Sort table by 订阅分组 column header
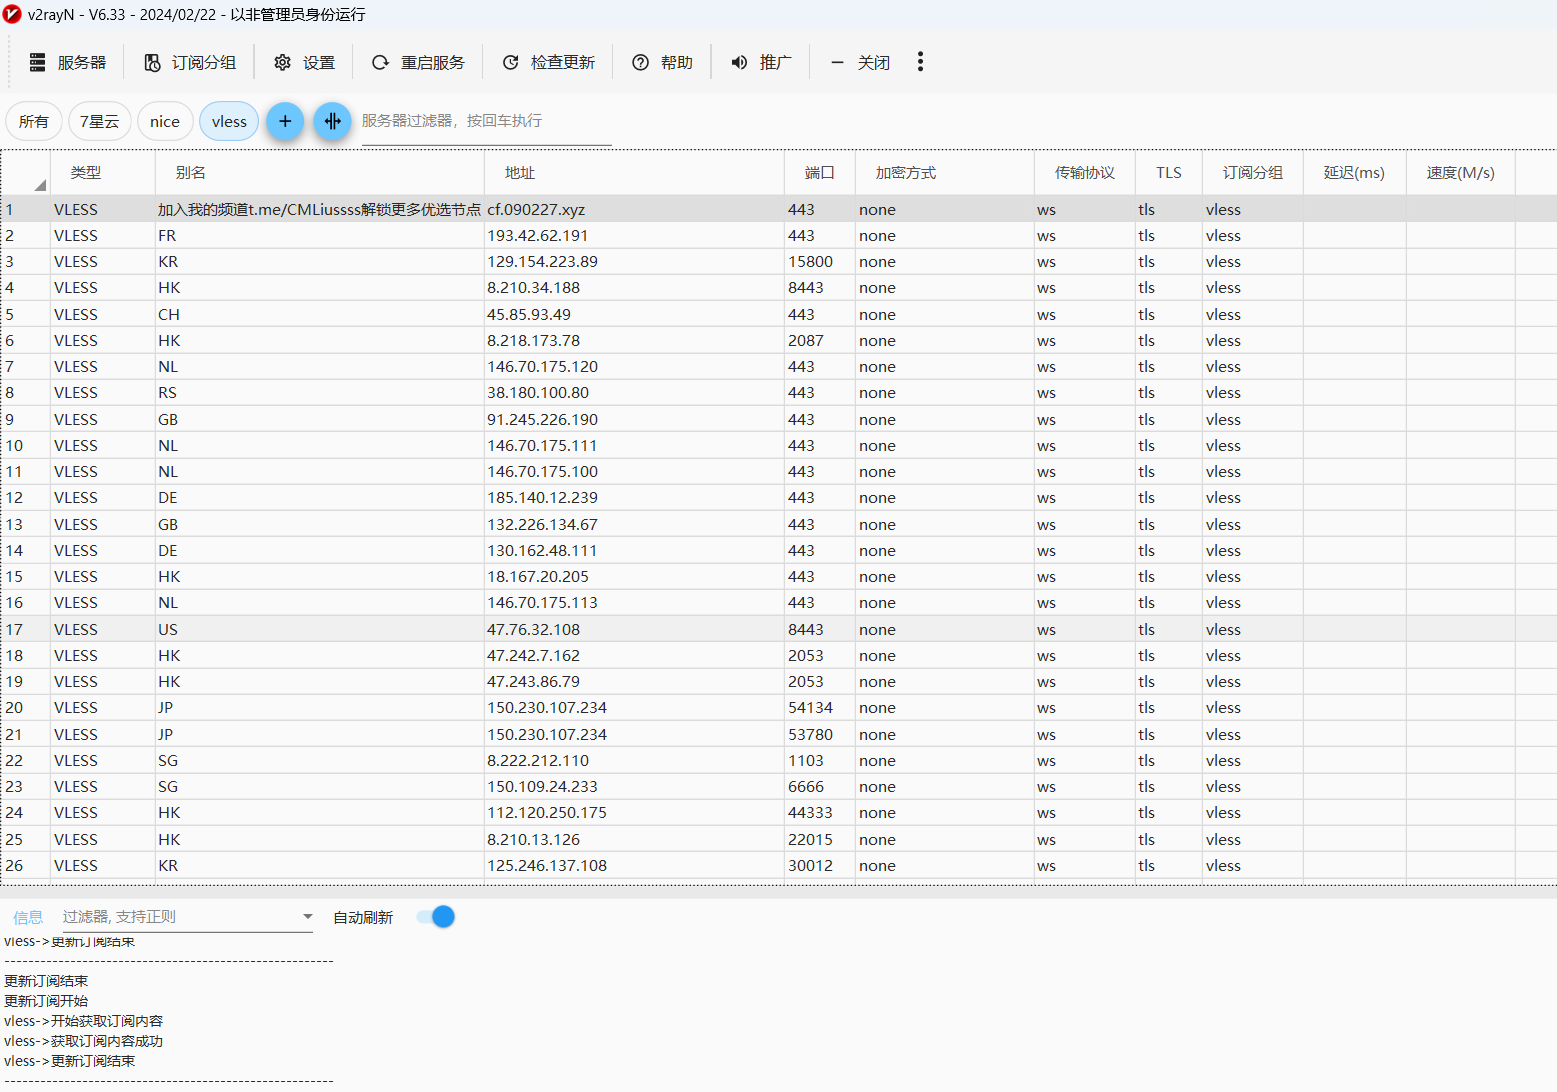The width and height of the screenshot is (1557, 1092). tap(1253, 172)
